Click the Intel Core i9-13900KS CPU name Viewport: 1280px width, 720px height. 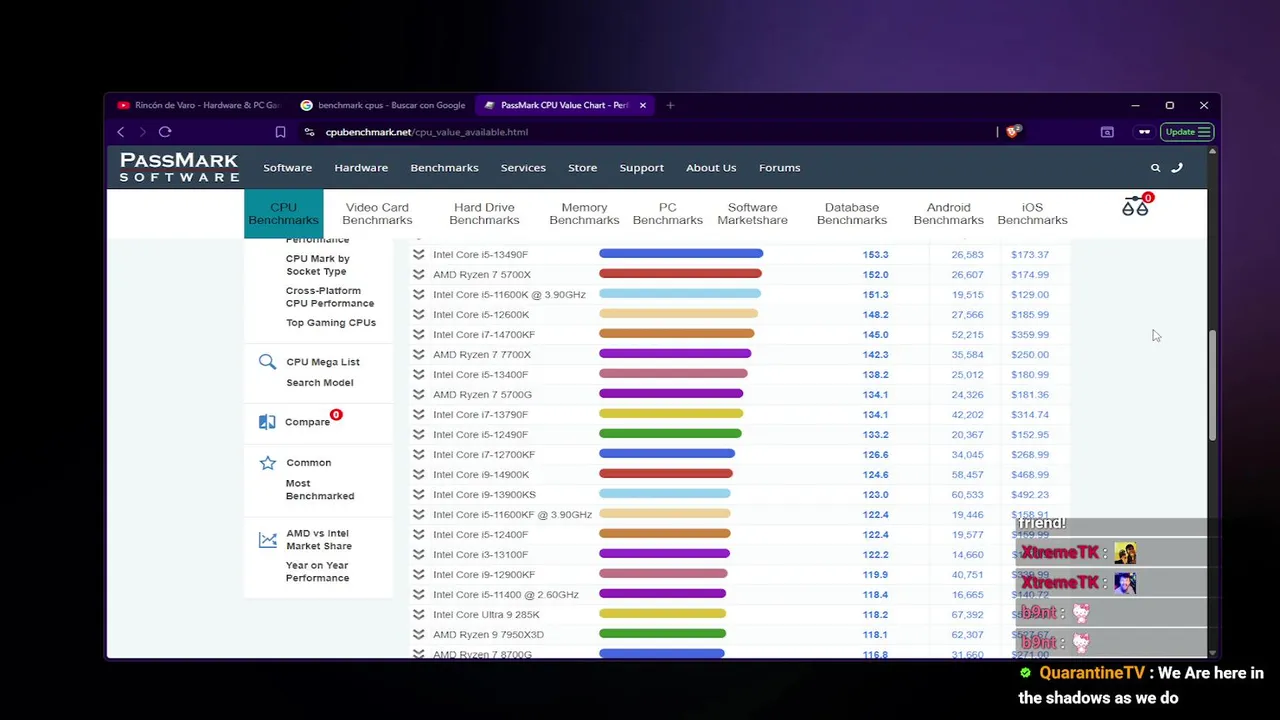click(x=484, y=495)
